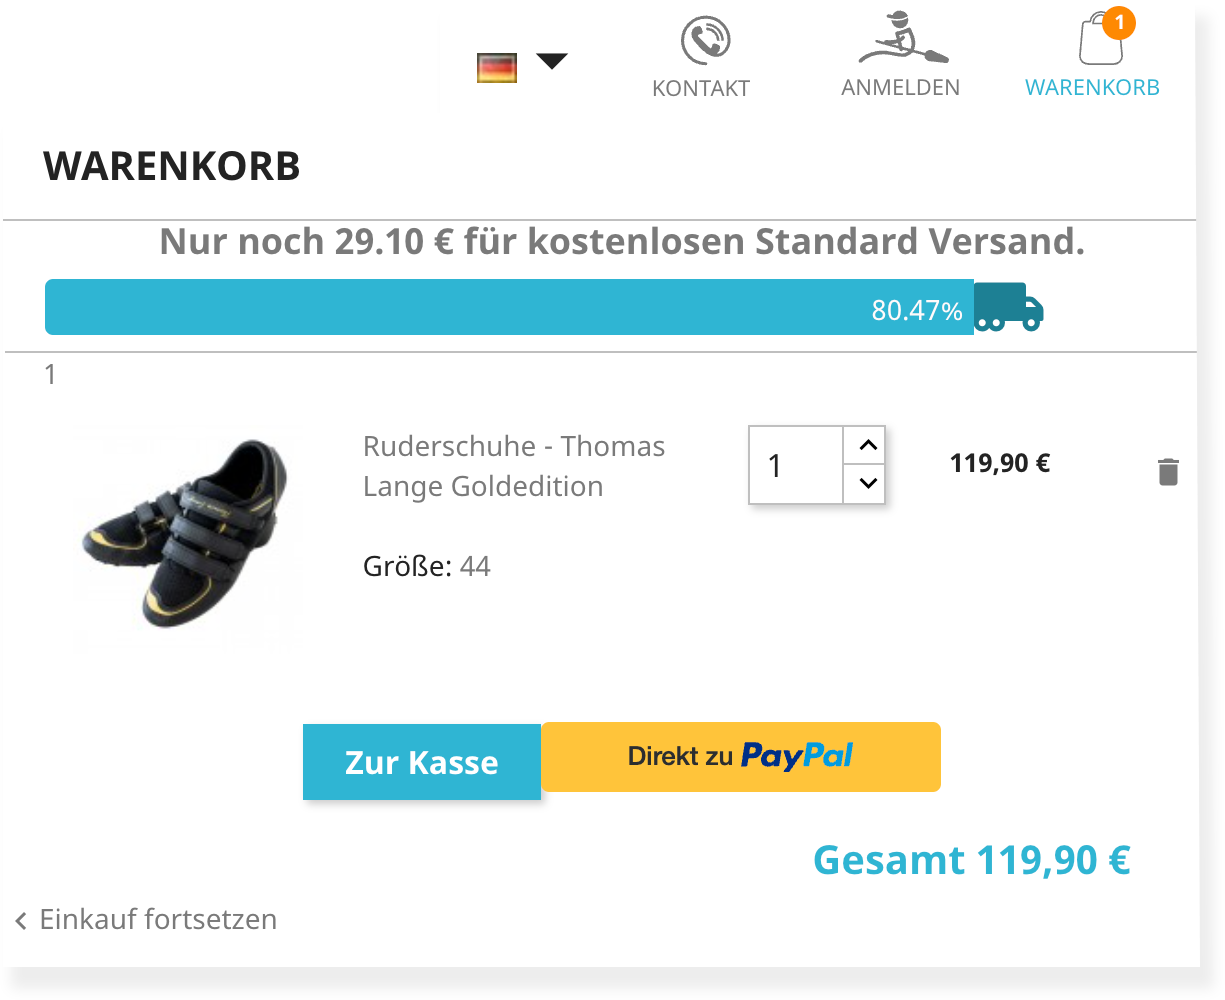Image resolution: width=1225 pixels, height=1000 pixels.
Task: Increase quantity with the up arrow
Action: [867, 445]
